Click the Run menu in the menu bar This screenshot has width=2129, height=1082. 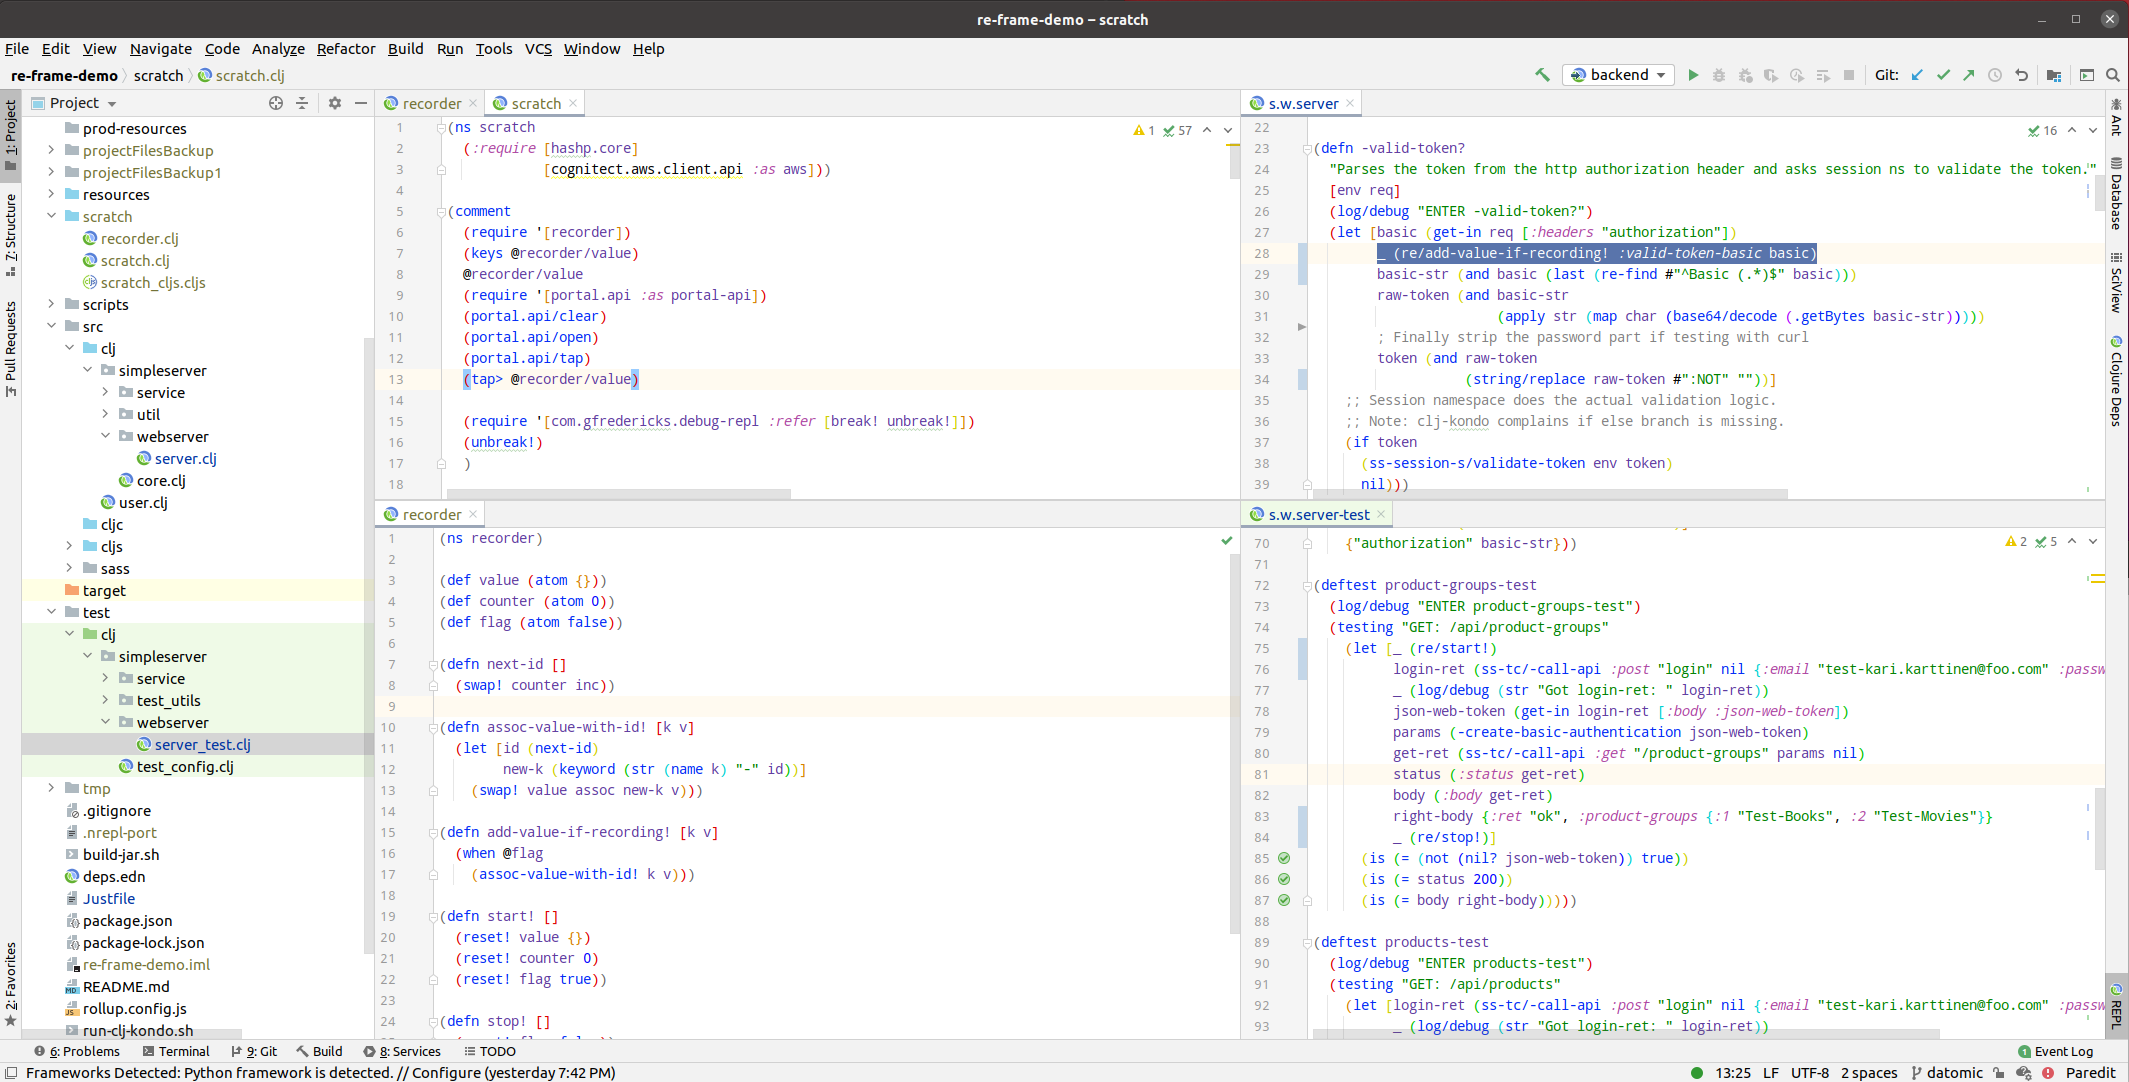450,51
